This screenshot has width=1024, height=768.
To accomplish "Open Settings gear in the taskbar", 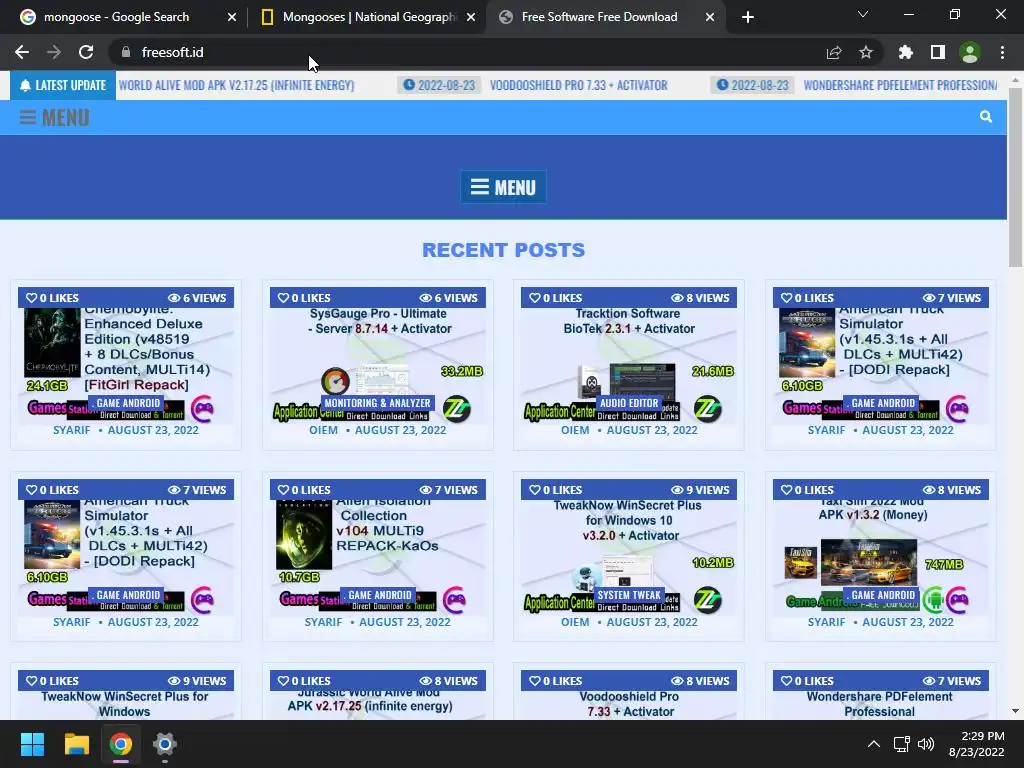I will pos(165,744).
